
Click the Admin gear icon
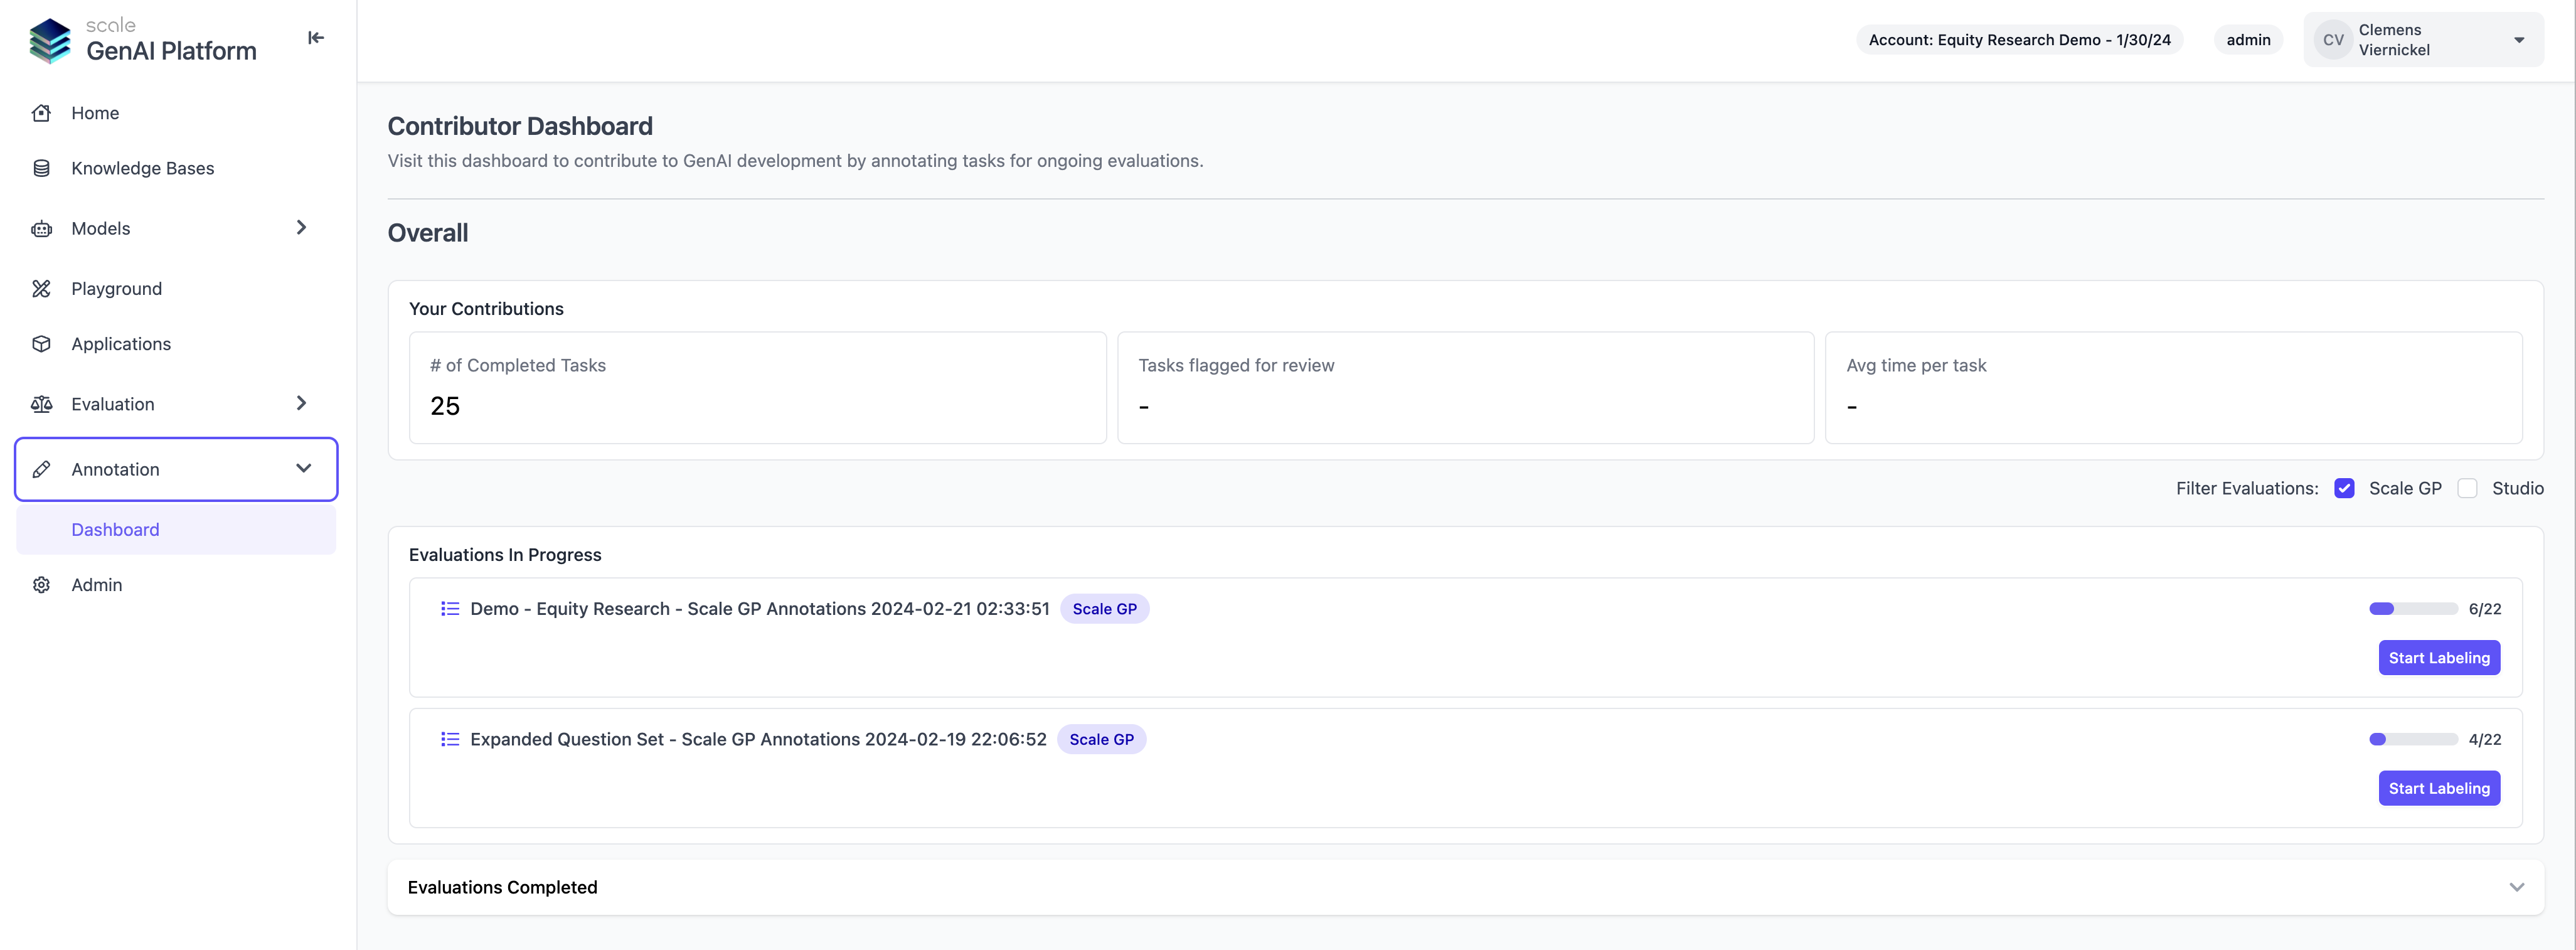pos(41,585)
